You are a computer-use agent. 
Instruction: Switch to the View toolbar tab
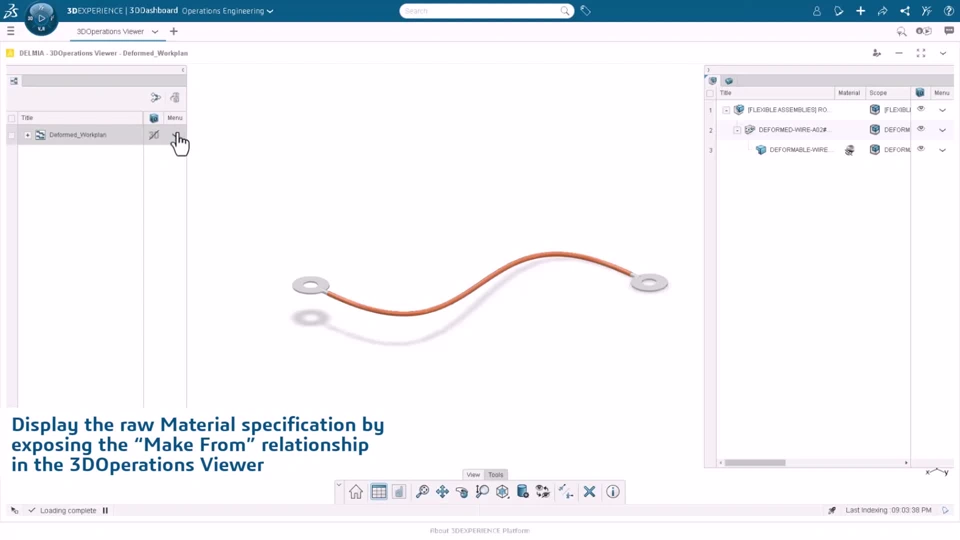[x=473, y=474]
